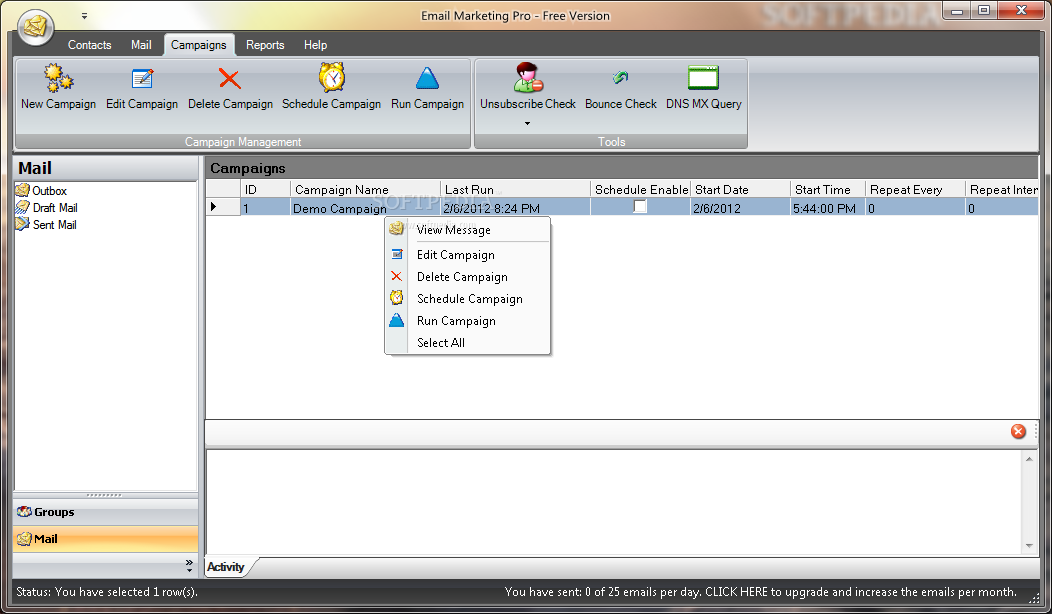Minimize the Email Marketing Pro window
1052x614 pixels.
[957, 10]
